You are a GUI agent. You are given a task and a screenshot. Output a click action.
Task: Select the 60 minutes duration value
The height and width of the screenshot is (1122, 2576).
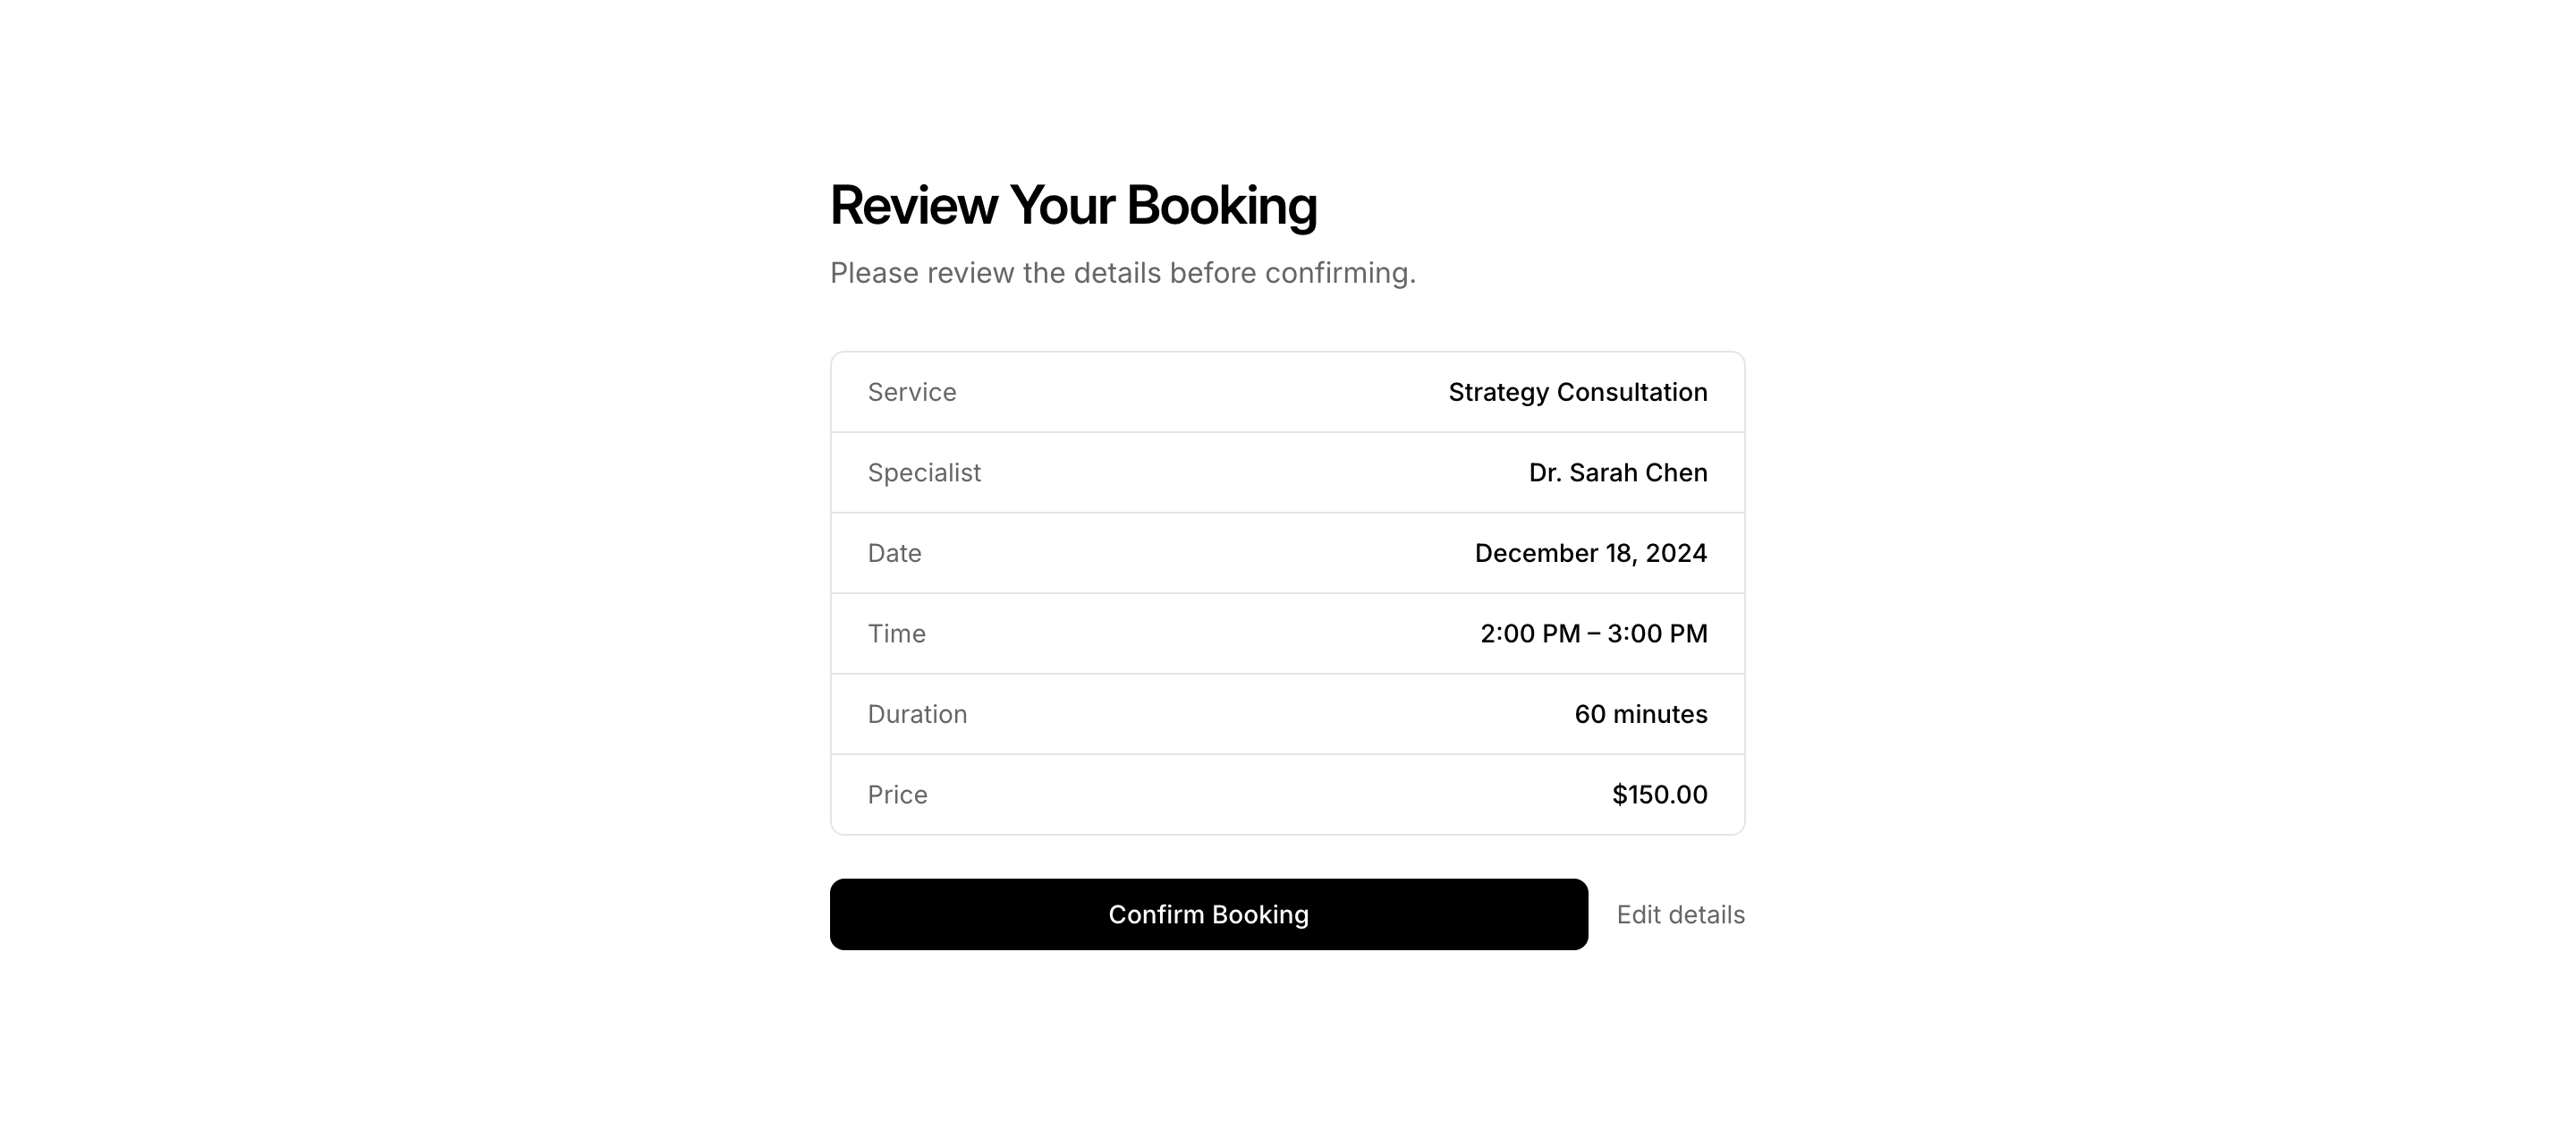click(1640, 714)
